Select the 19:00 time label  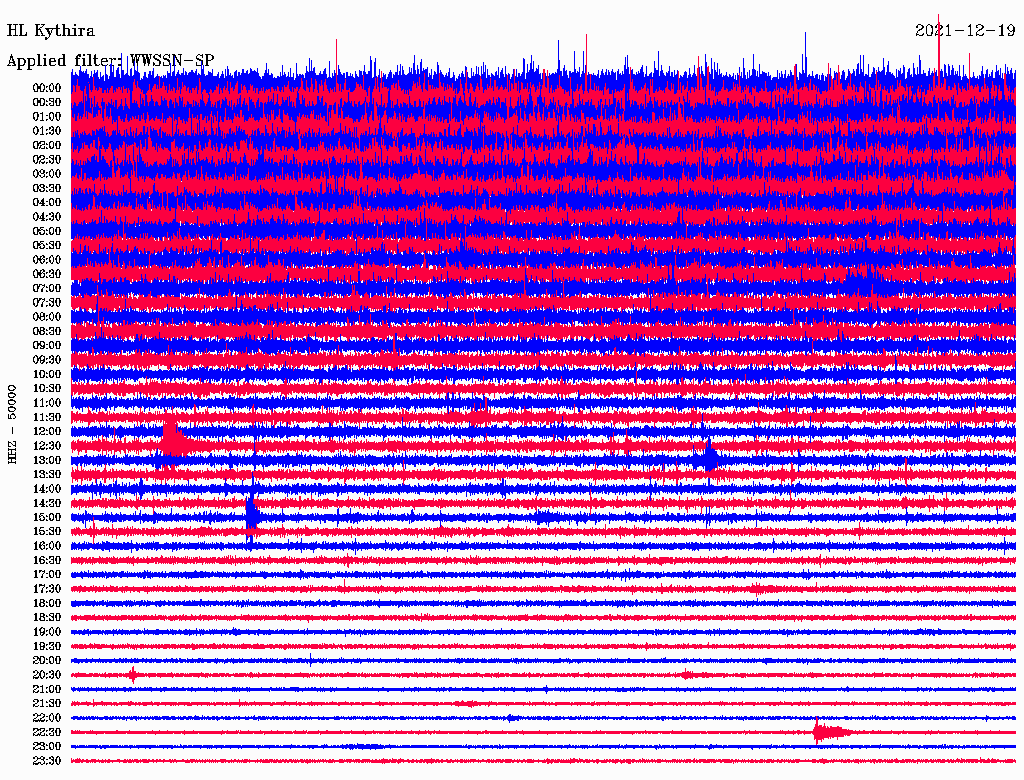47,632
